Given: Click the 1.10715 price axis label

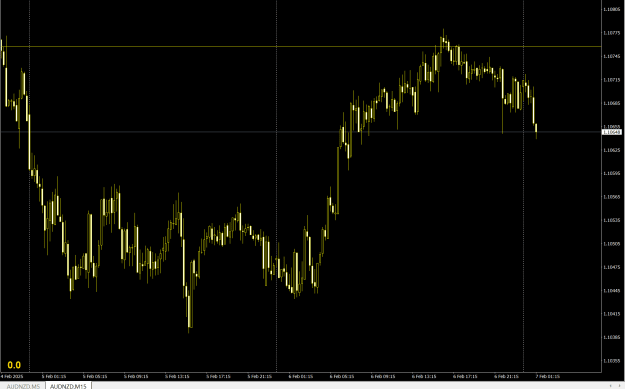Looking at the screenshot, I should pos(611,80).
